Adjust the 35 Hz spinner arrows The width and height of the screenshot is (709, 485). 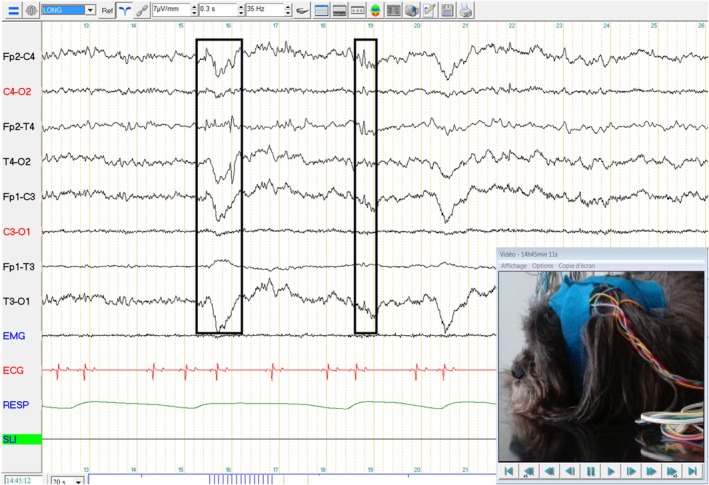click(x=288, y=10)
